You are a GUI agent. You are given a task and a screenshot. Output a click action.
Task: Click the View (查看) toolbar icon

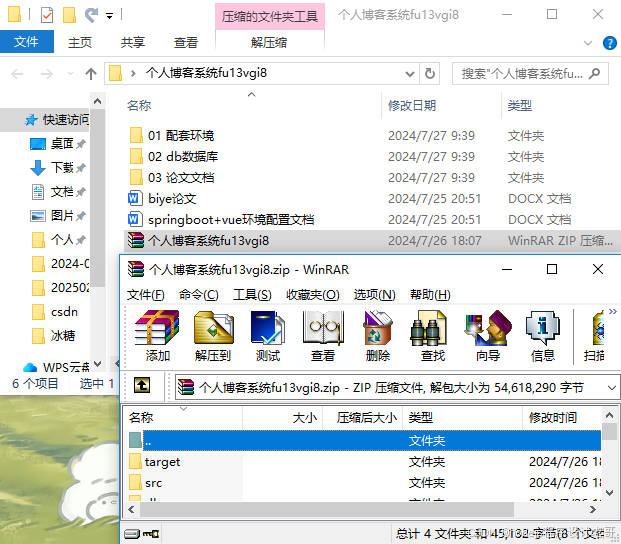pos(323,335)
